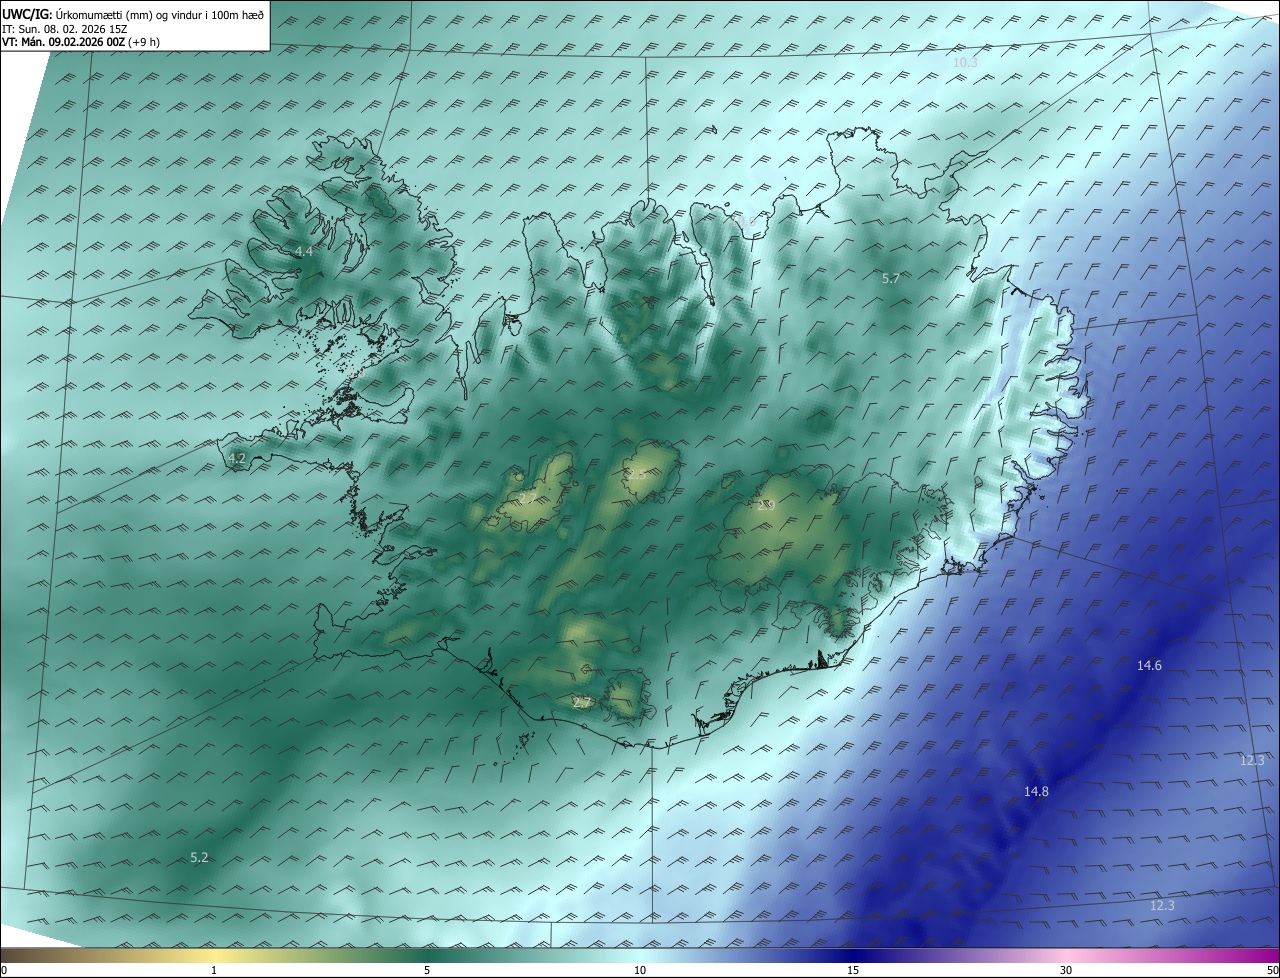Click the '30' label on the color scale
This screenshot has width=1280, height=978.
pos(1066,970)
